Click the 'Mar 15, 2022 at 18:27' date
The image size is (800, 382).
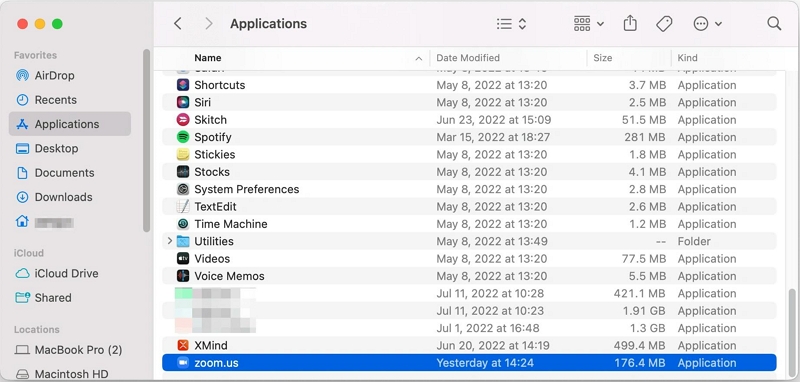click(493, 137)
